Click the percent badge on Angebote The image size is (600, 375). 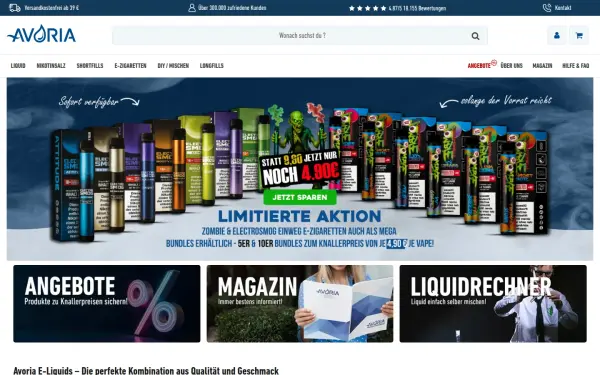tap(494, 62)
